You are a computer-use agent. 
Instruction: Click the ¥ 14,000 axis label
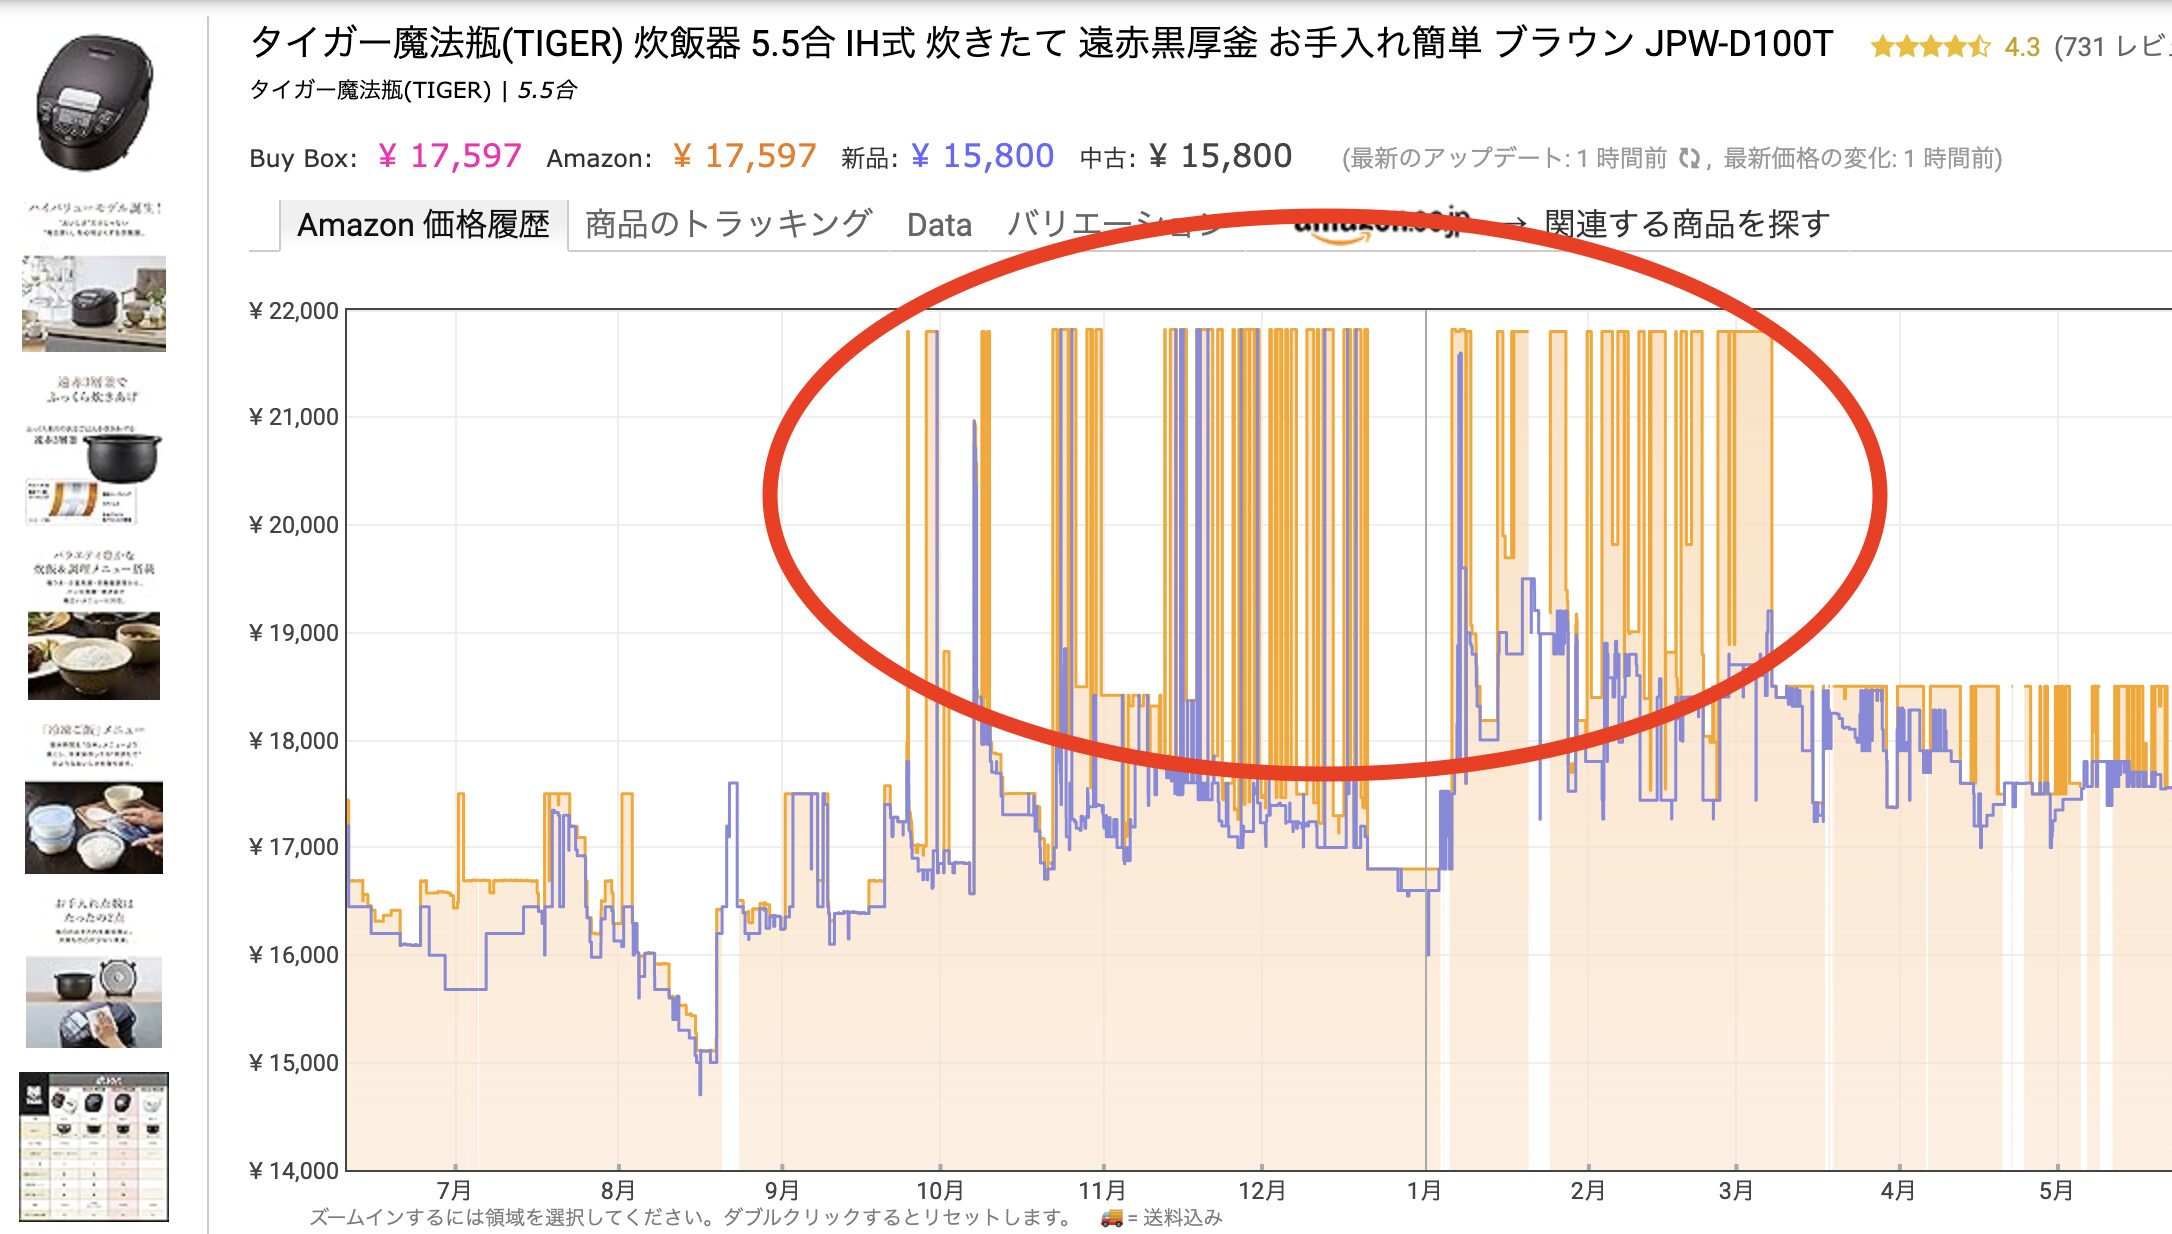pyautogui.click(x=294, y=1171)
